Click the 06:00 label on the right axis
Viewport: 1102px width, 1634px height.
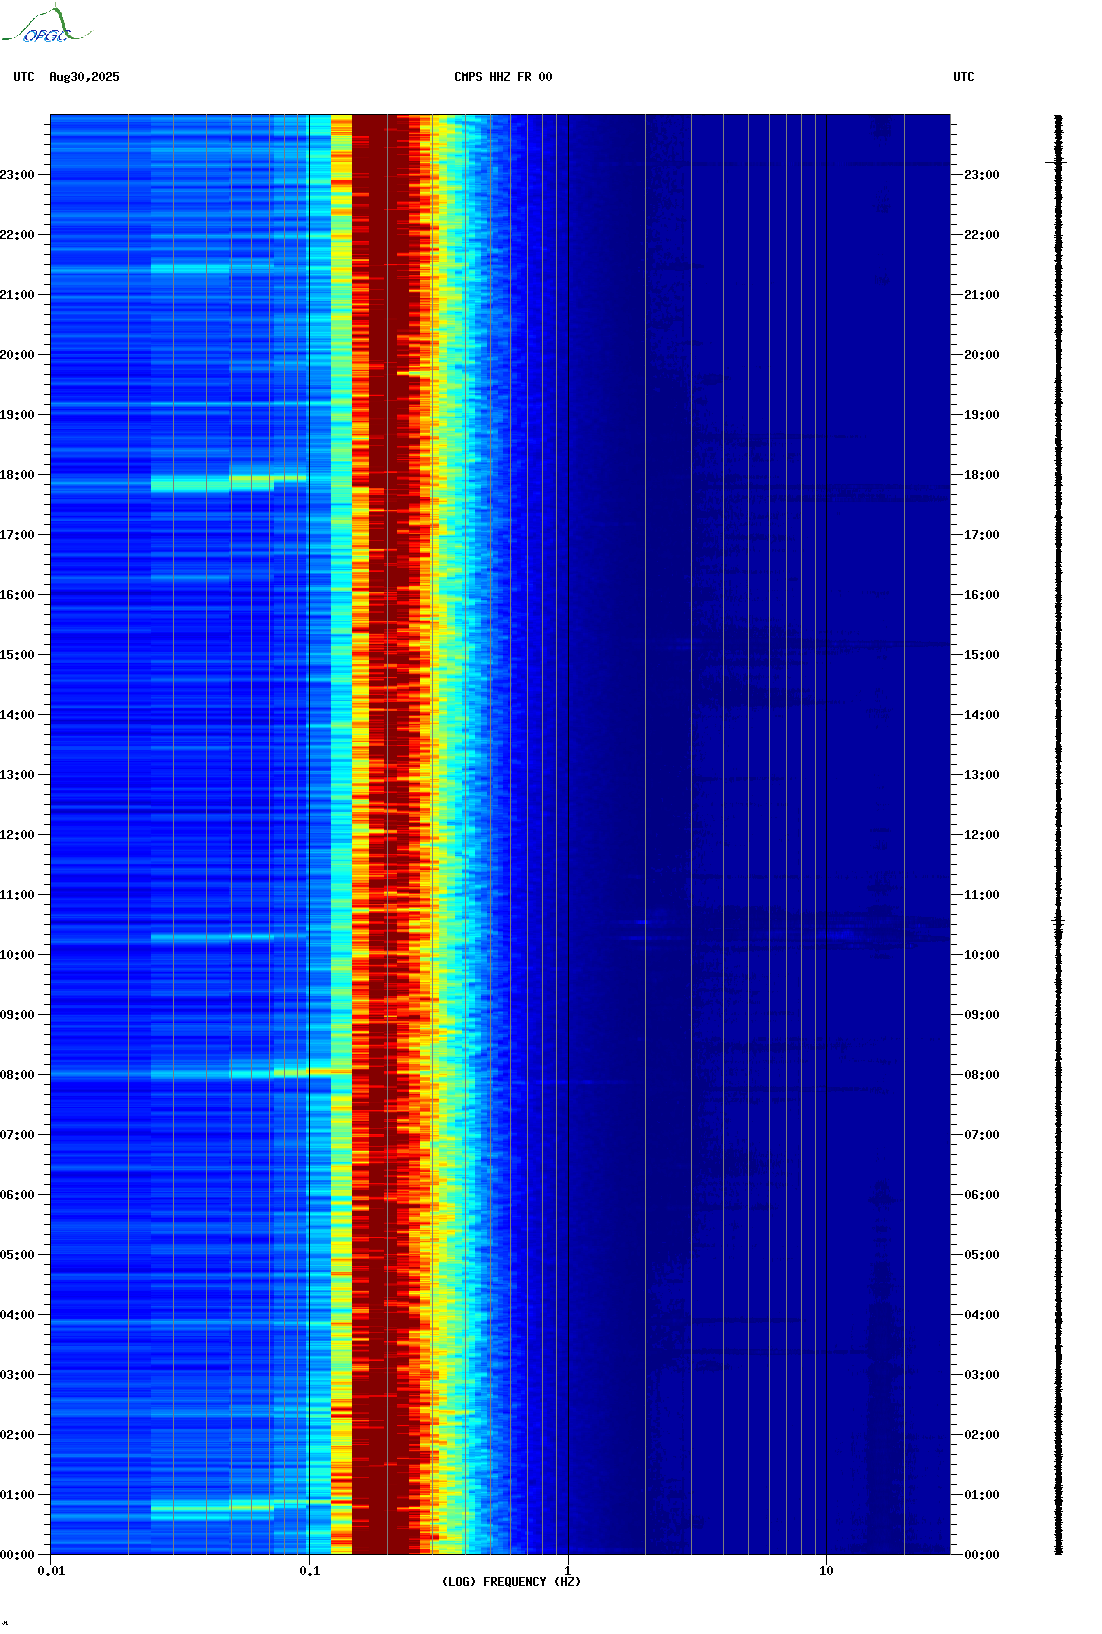click(982, 1195)
